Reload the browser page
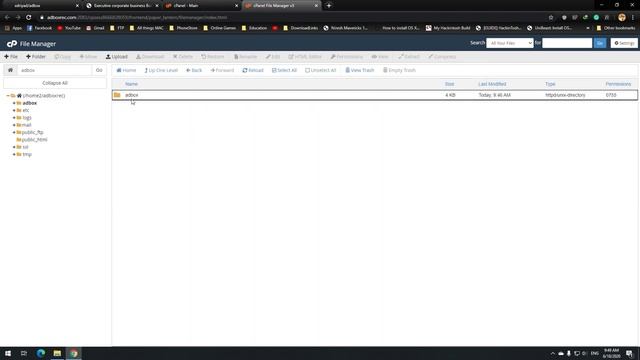The width and height of the screenshot is (640, 360). (x=29, y=18)
